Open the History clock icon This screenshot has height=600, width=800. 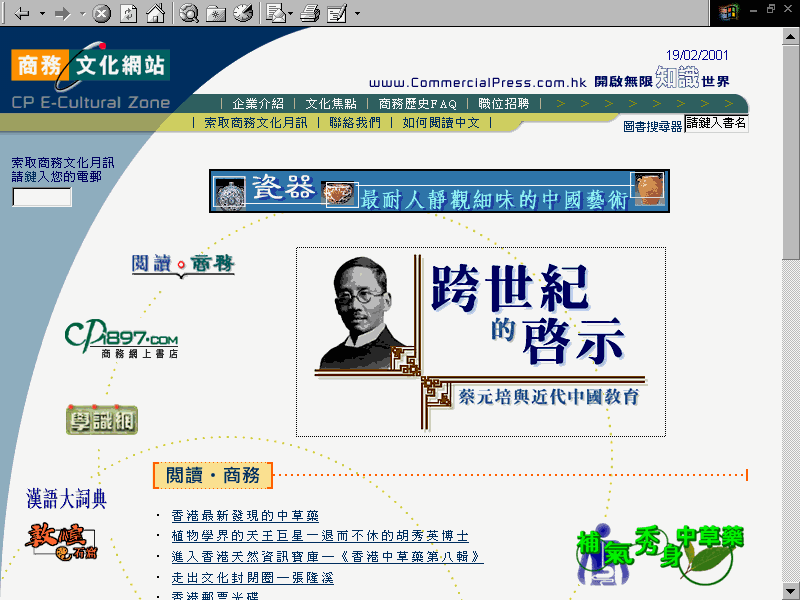(x=243, y=13)
